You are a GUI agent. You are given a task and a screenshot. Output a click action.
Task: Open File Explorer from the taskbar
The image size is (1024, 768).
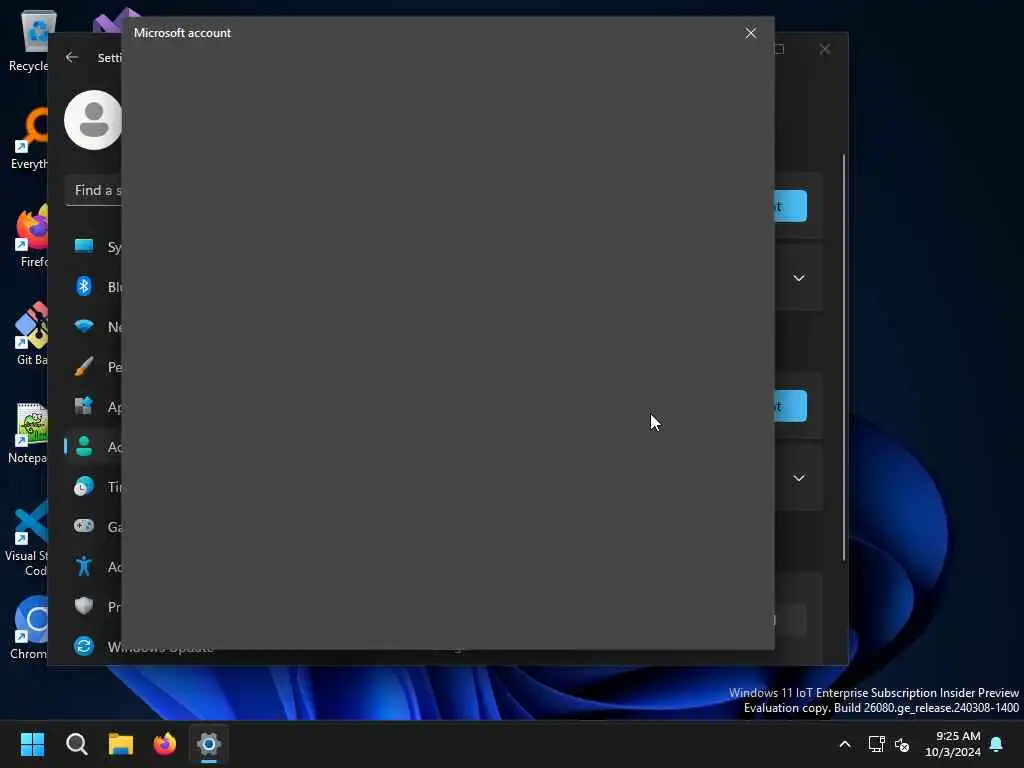pos(121,744)
